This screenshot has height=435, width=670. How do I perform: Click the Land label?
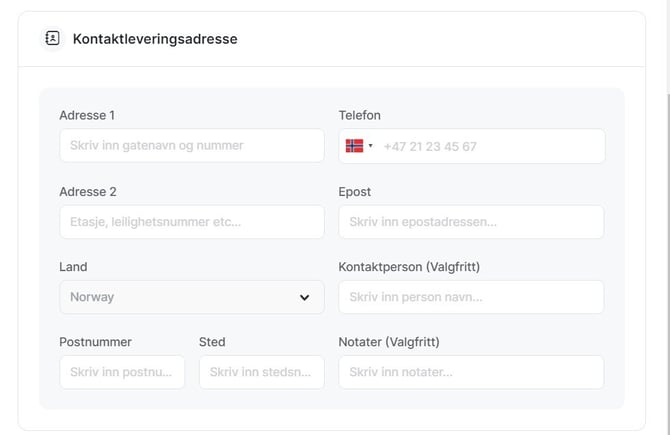coord(73,267)
